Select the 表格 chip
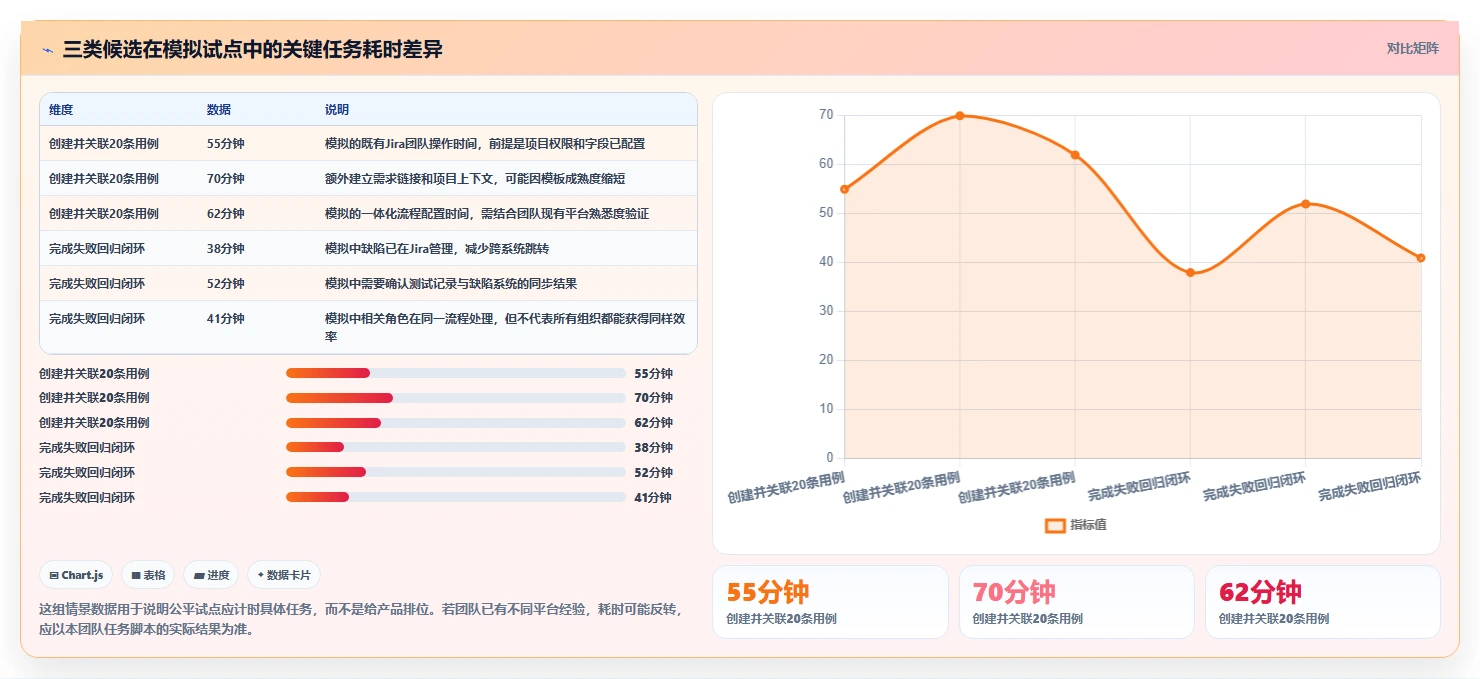The image size is (1480, 679). point(148,575)
